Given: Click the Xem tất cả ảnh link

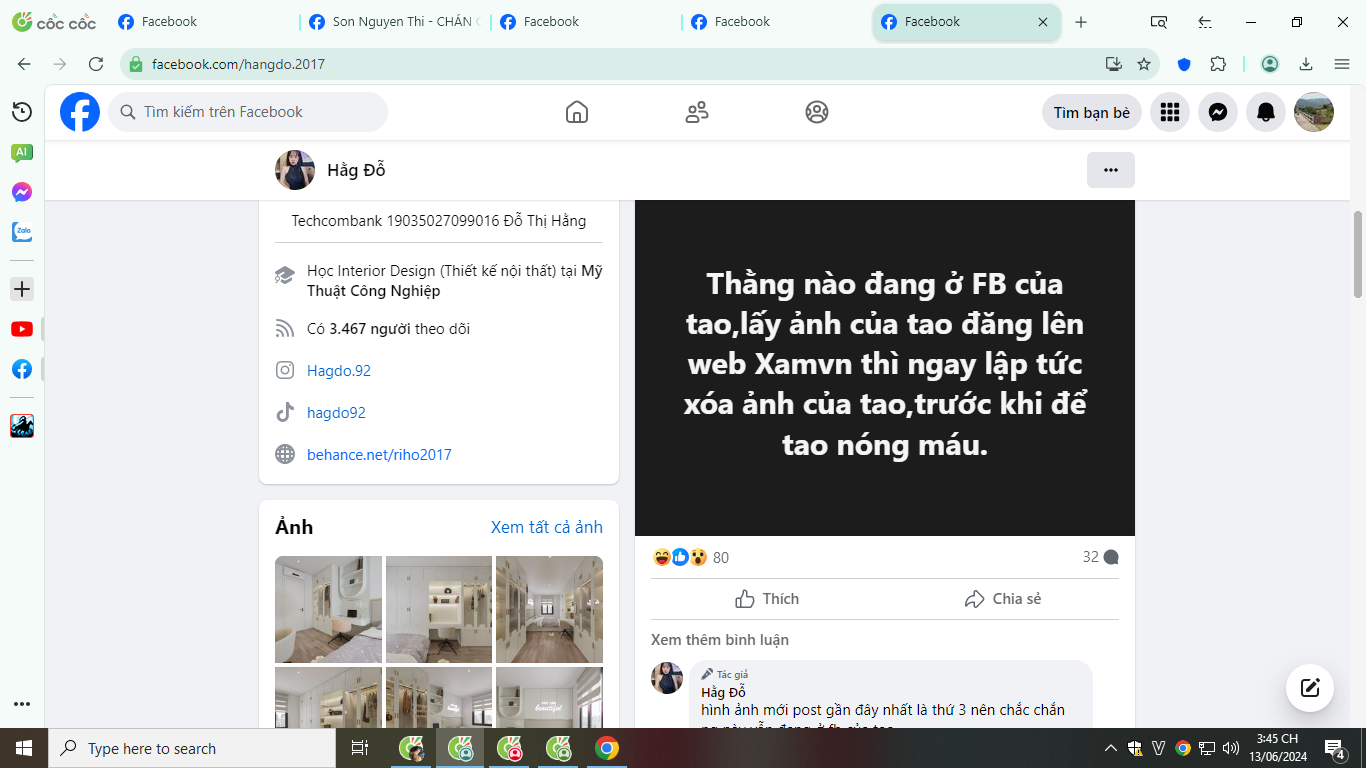Looking at the screenshot, I should coord(546,527).
